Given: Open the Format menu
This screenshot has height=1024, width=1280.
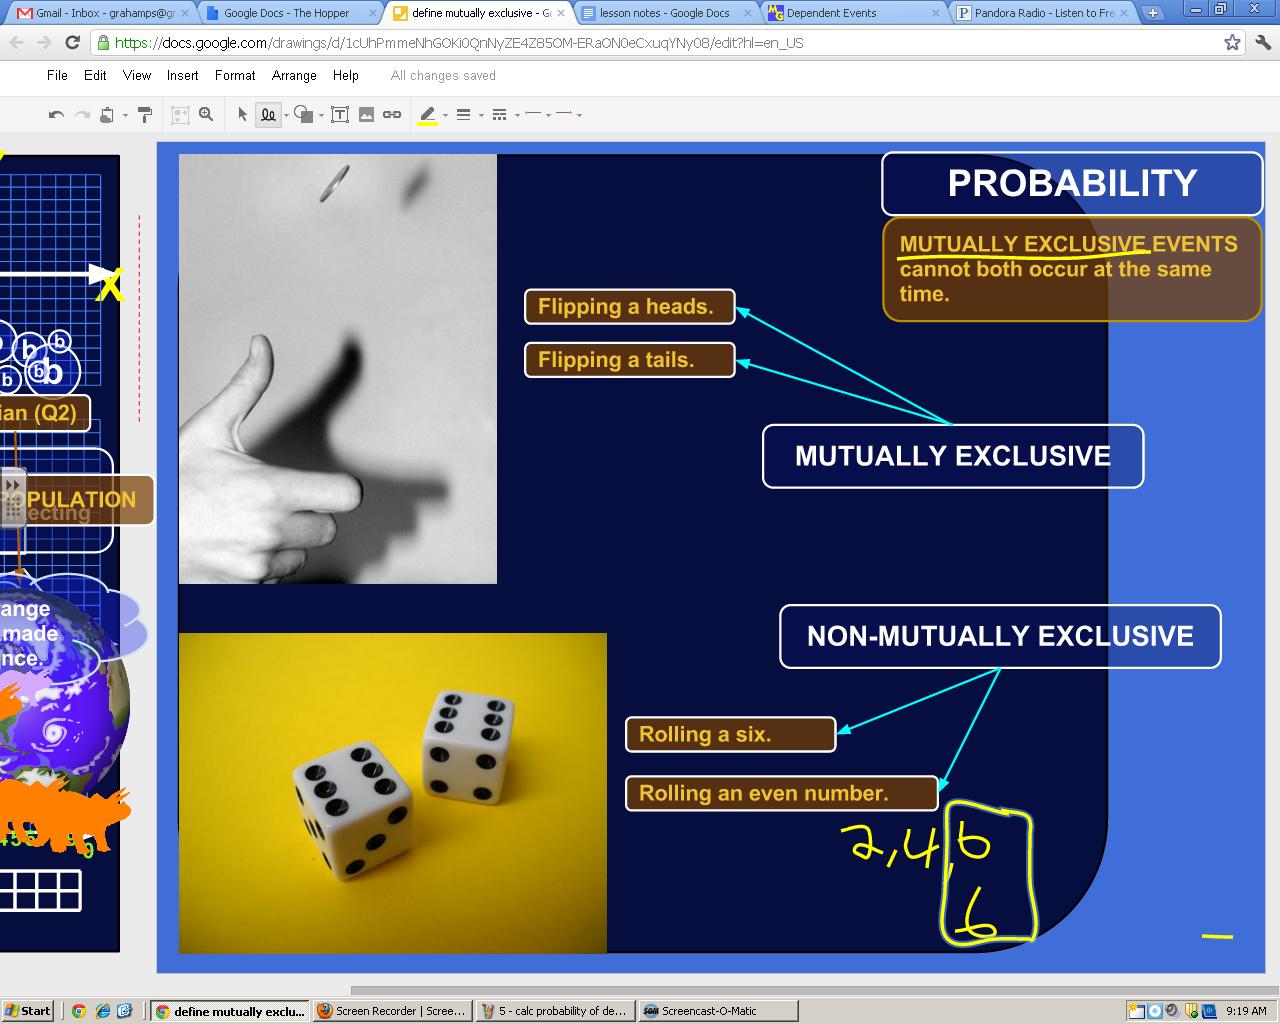Looking at the screenshot, I should [235, 76].
